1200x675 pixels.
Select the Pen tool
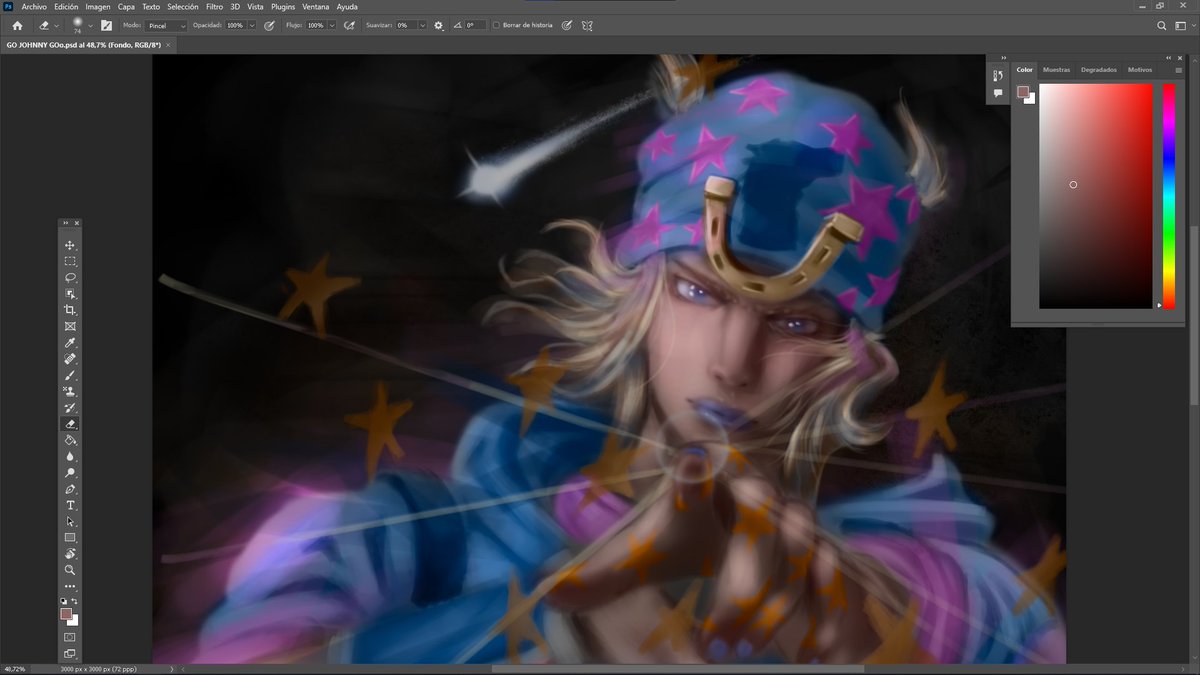pyautogui.click(x=70, y=489)
